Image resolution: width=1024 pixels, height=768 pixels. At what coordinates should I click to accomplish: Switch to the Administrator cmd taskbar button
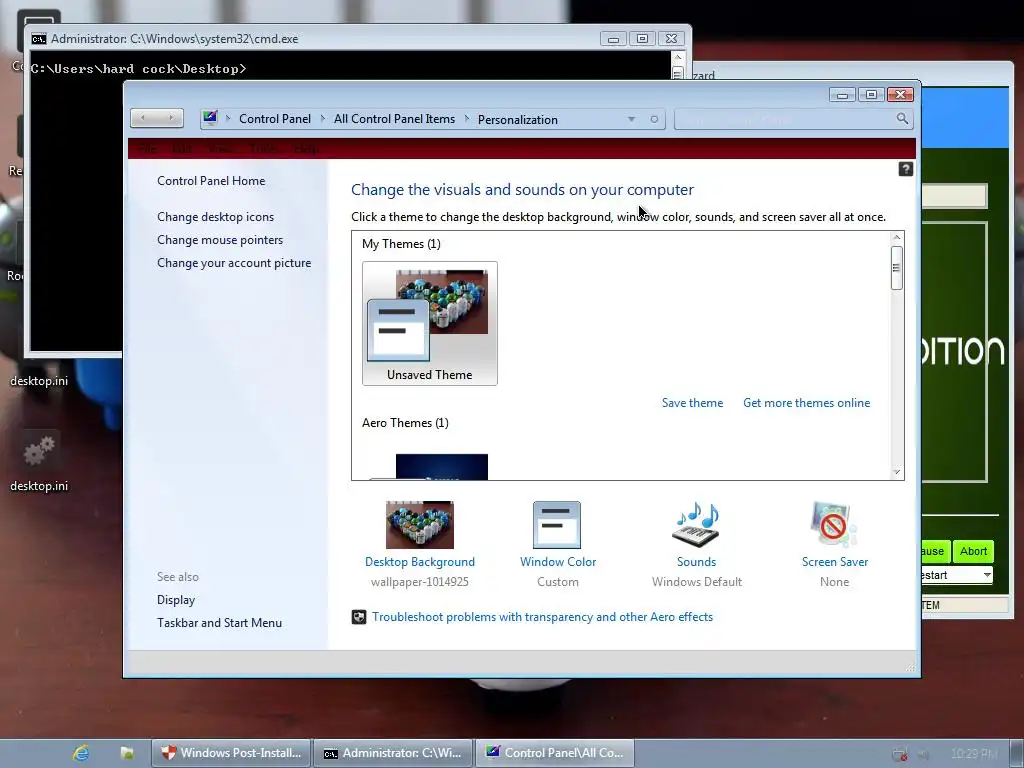click(394, 753)
